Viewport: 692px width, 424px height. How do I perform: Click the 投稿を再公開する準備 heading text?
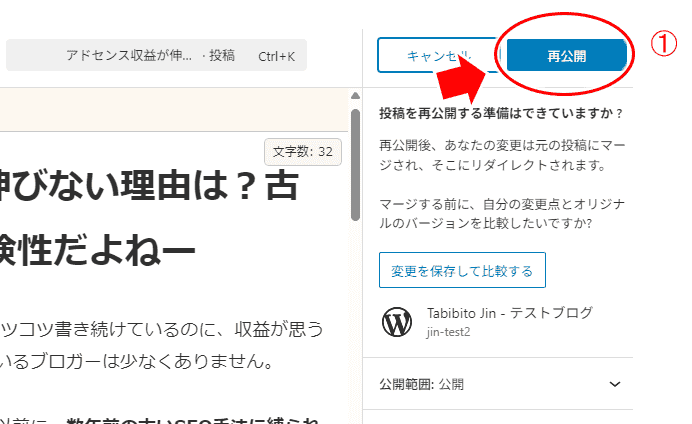coord(501,113)
